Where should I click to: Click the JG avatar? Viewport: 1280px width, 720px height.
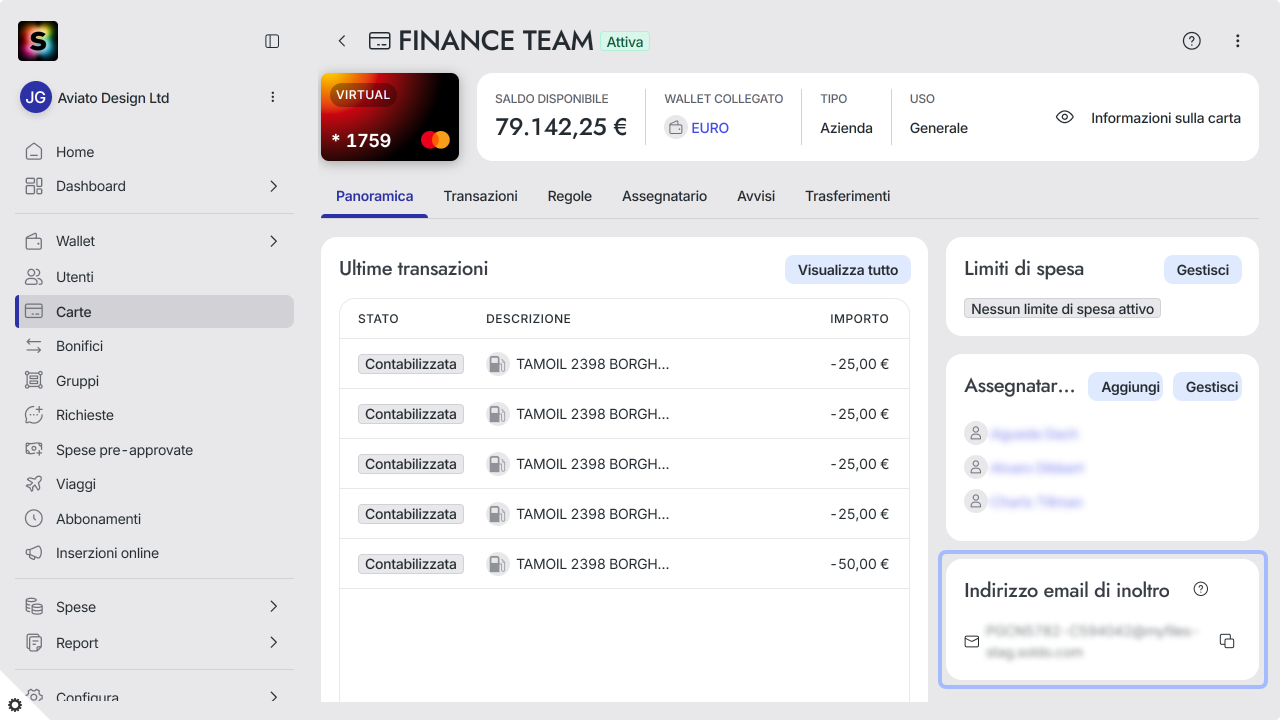click(36, 97)
